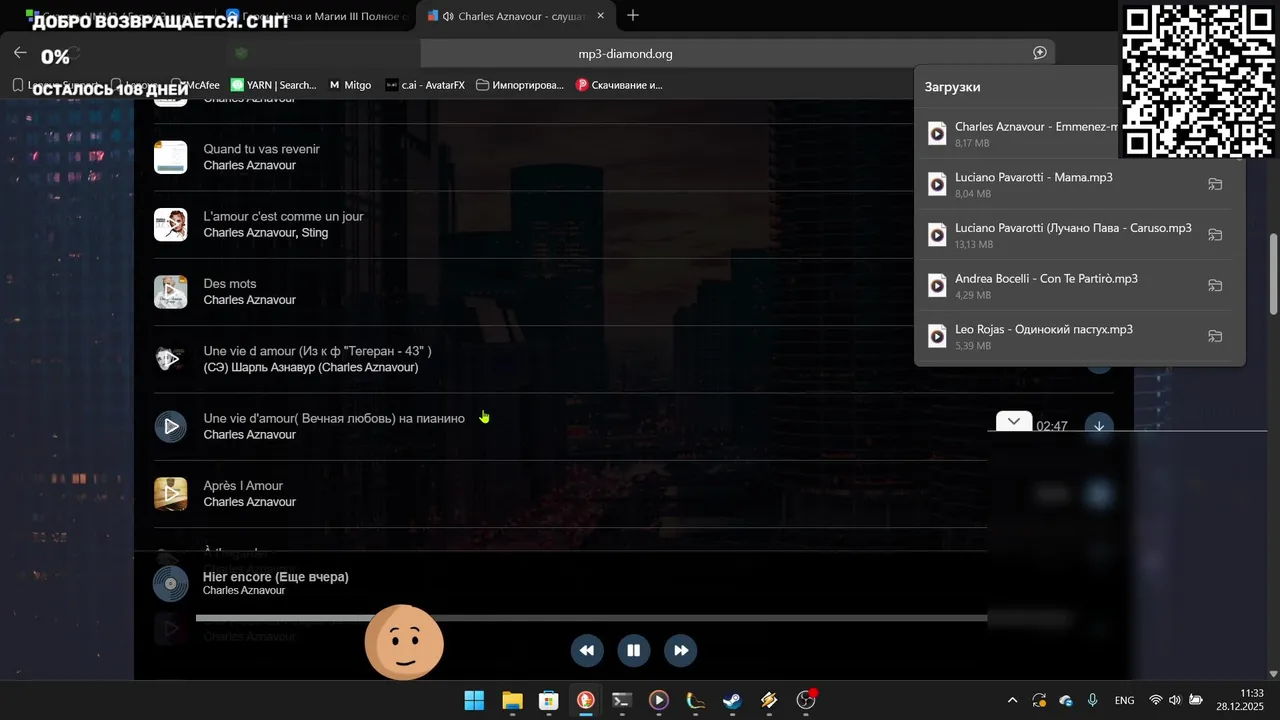1280x720 pixels.
Task: Switch the ENG input language
Action: coord(1124,700)
